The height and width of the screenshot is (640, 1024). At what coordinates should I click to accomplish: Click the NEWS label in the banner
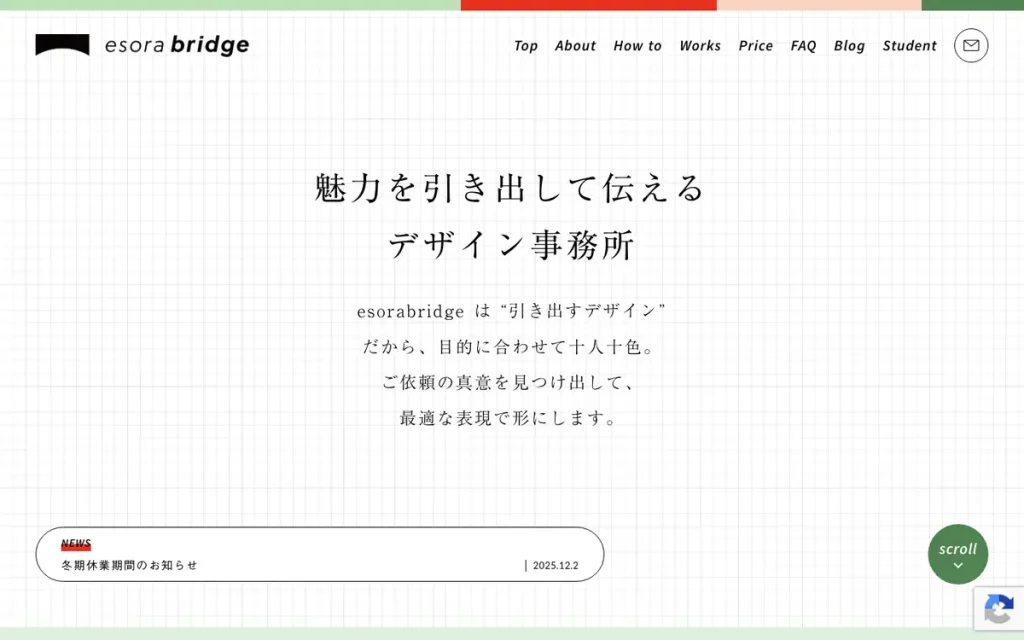[x=76, y=543]
